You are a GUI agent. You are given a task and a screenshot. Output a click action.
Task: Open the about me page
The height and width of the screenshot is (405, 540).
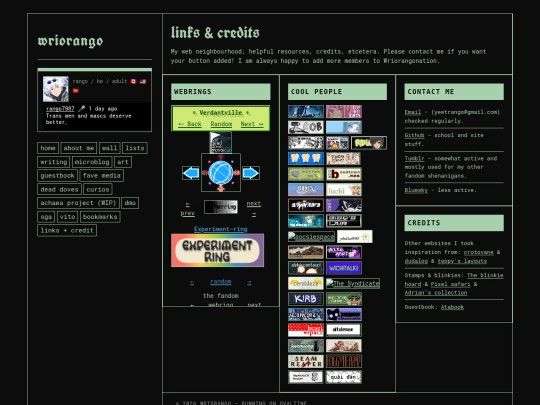coord(79,148)
